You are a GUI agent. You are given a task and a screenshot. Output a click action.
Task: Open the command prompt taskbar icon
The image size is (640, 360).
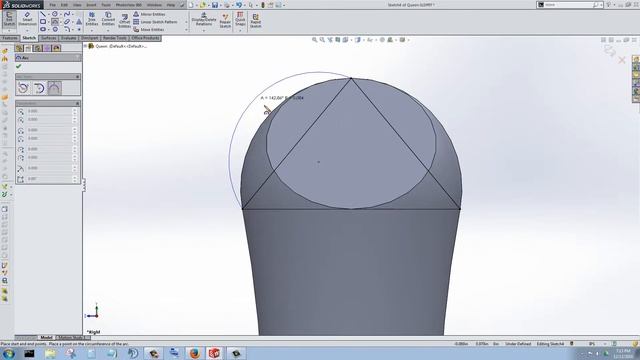coord(29,353)
